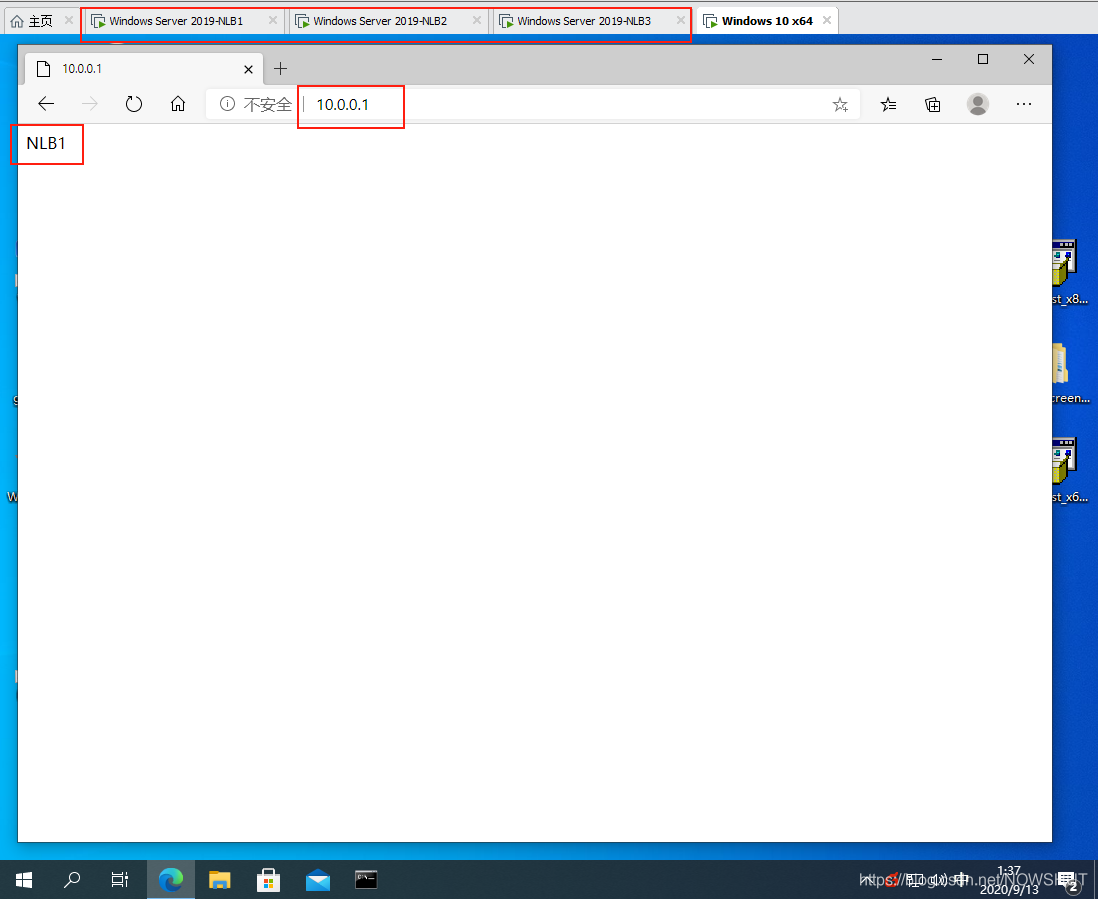Viewport: 1098px width, 899px height.
Task: Launch Microsoft Store from the taskbar
Action: [269, 880]
